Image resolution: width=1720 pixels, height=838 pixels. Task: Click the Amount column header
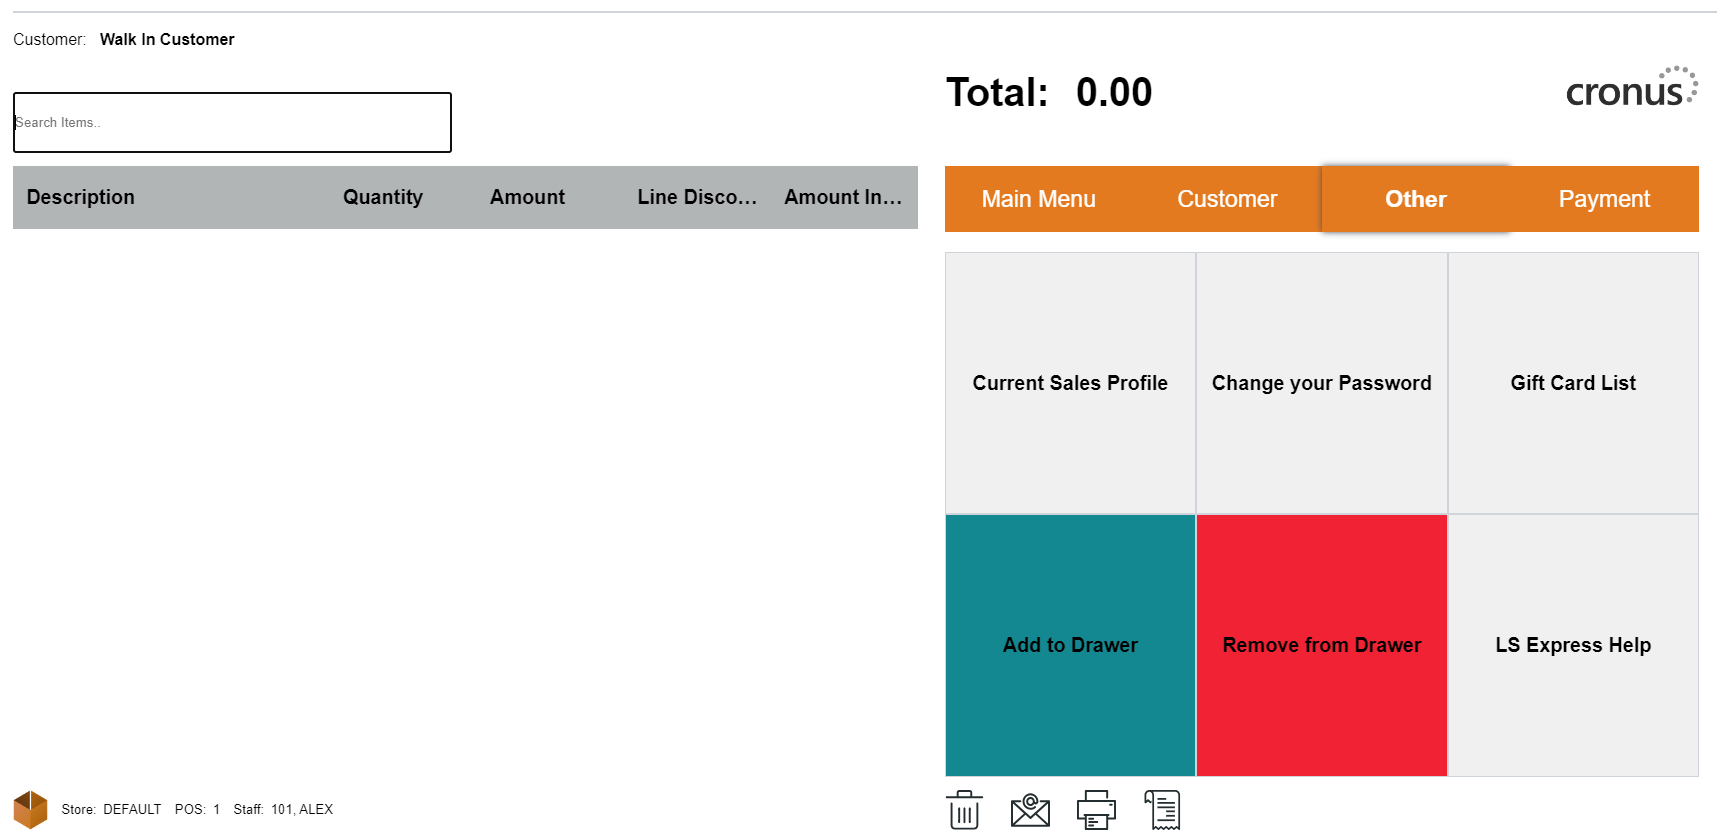[x=527, y=197]
